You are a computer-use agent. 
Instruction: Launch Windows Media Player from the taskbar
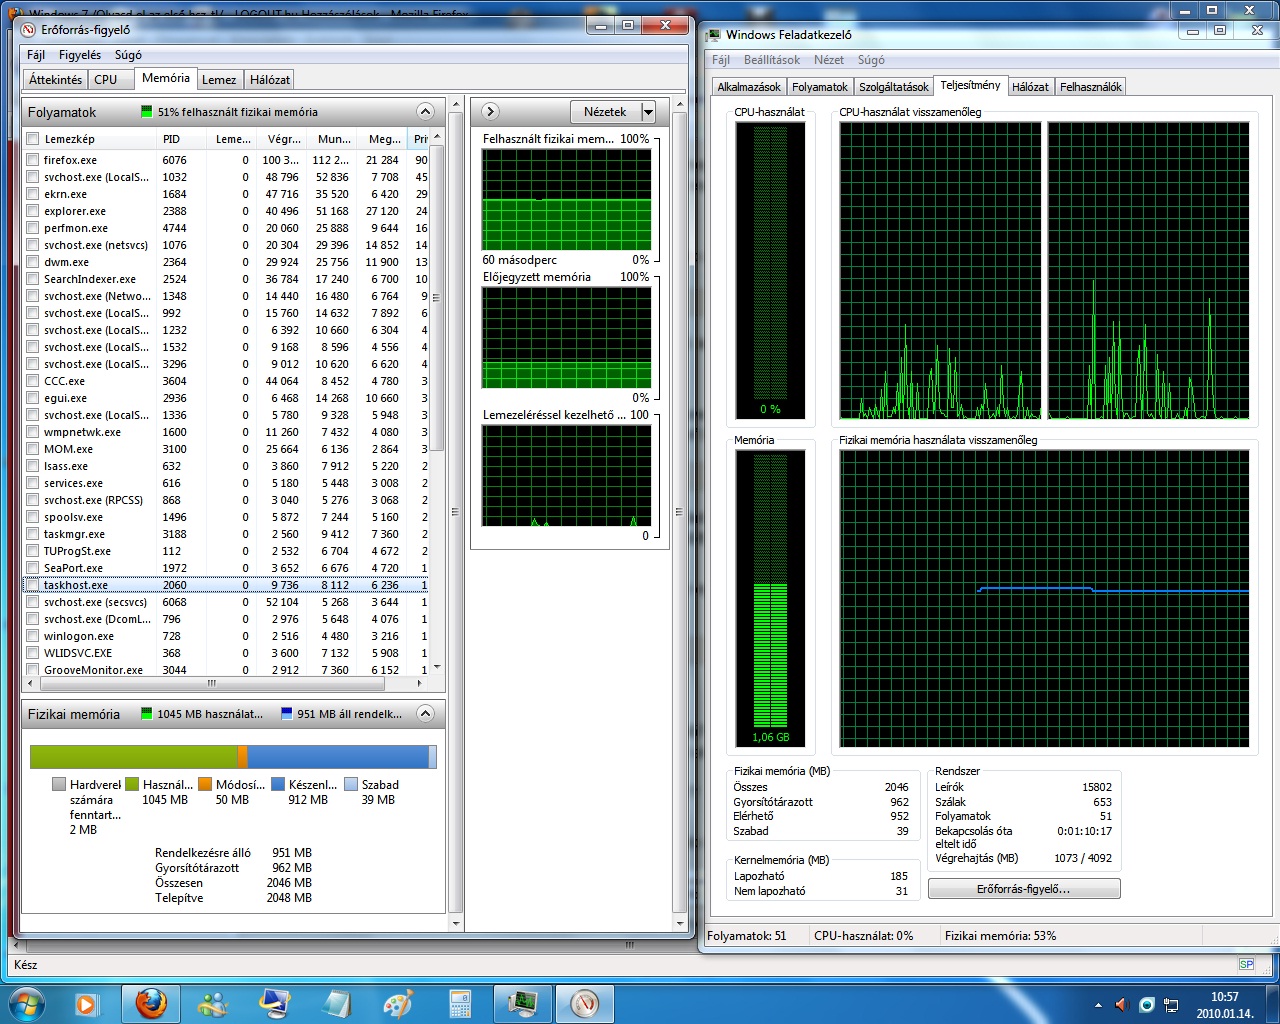pos(87,1003)
